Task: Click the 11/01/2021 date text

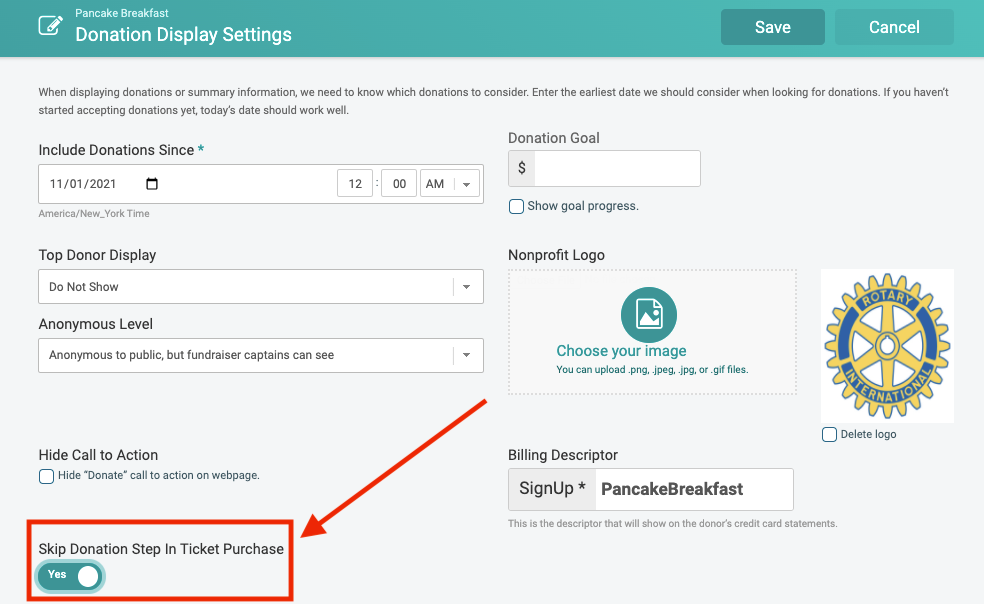Action: click(83, 184)
